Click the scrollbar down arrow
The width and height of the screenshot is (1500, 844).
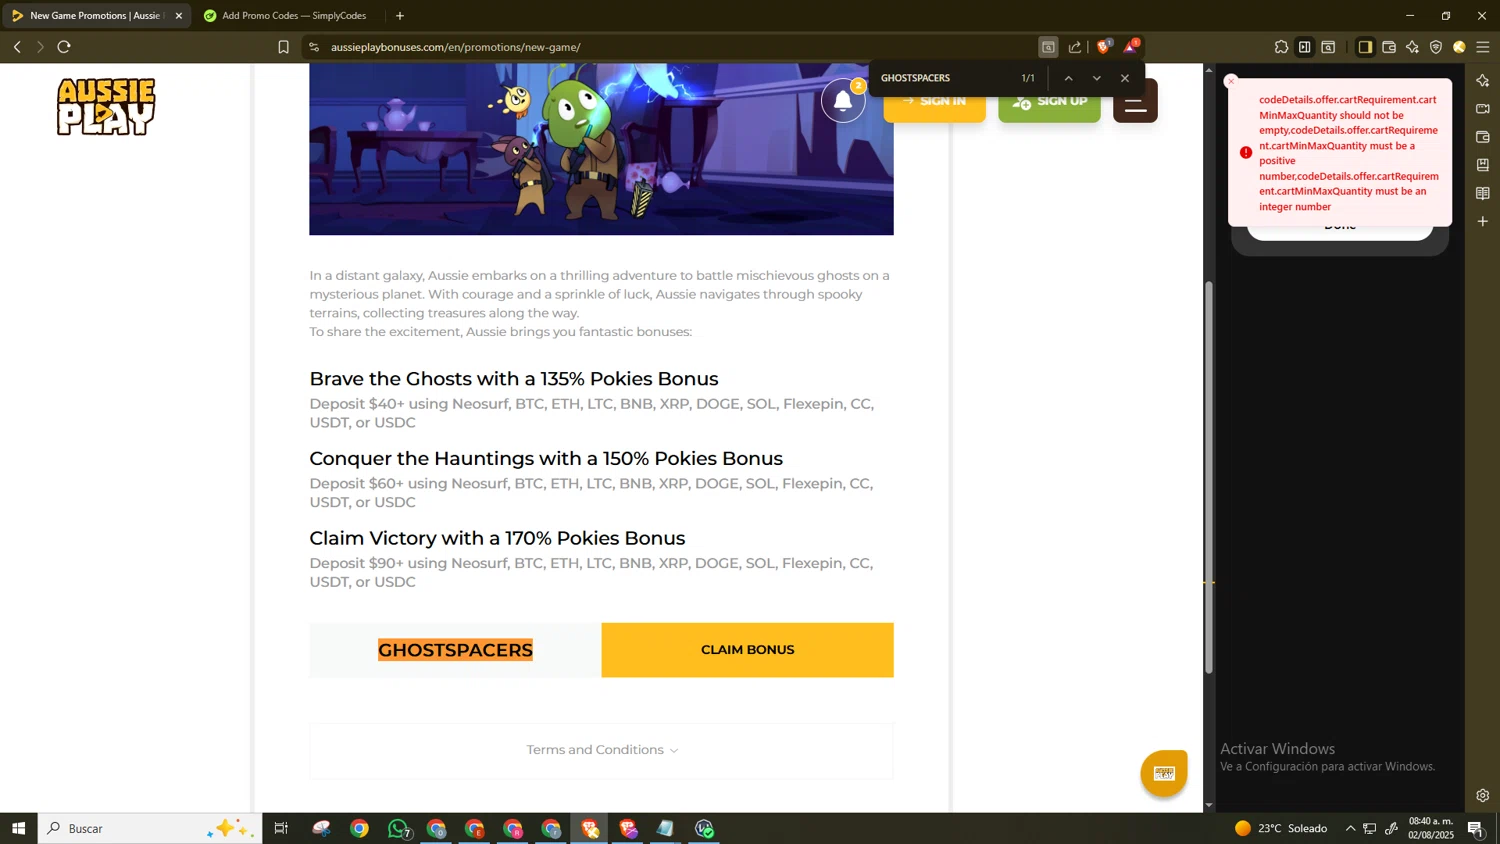point(1209,805)
